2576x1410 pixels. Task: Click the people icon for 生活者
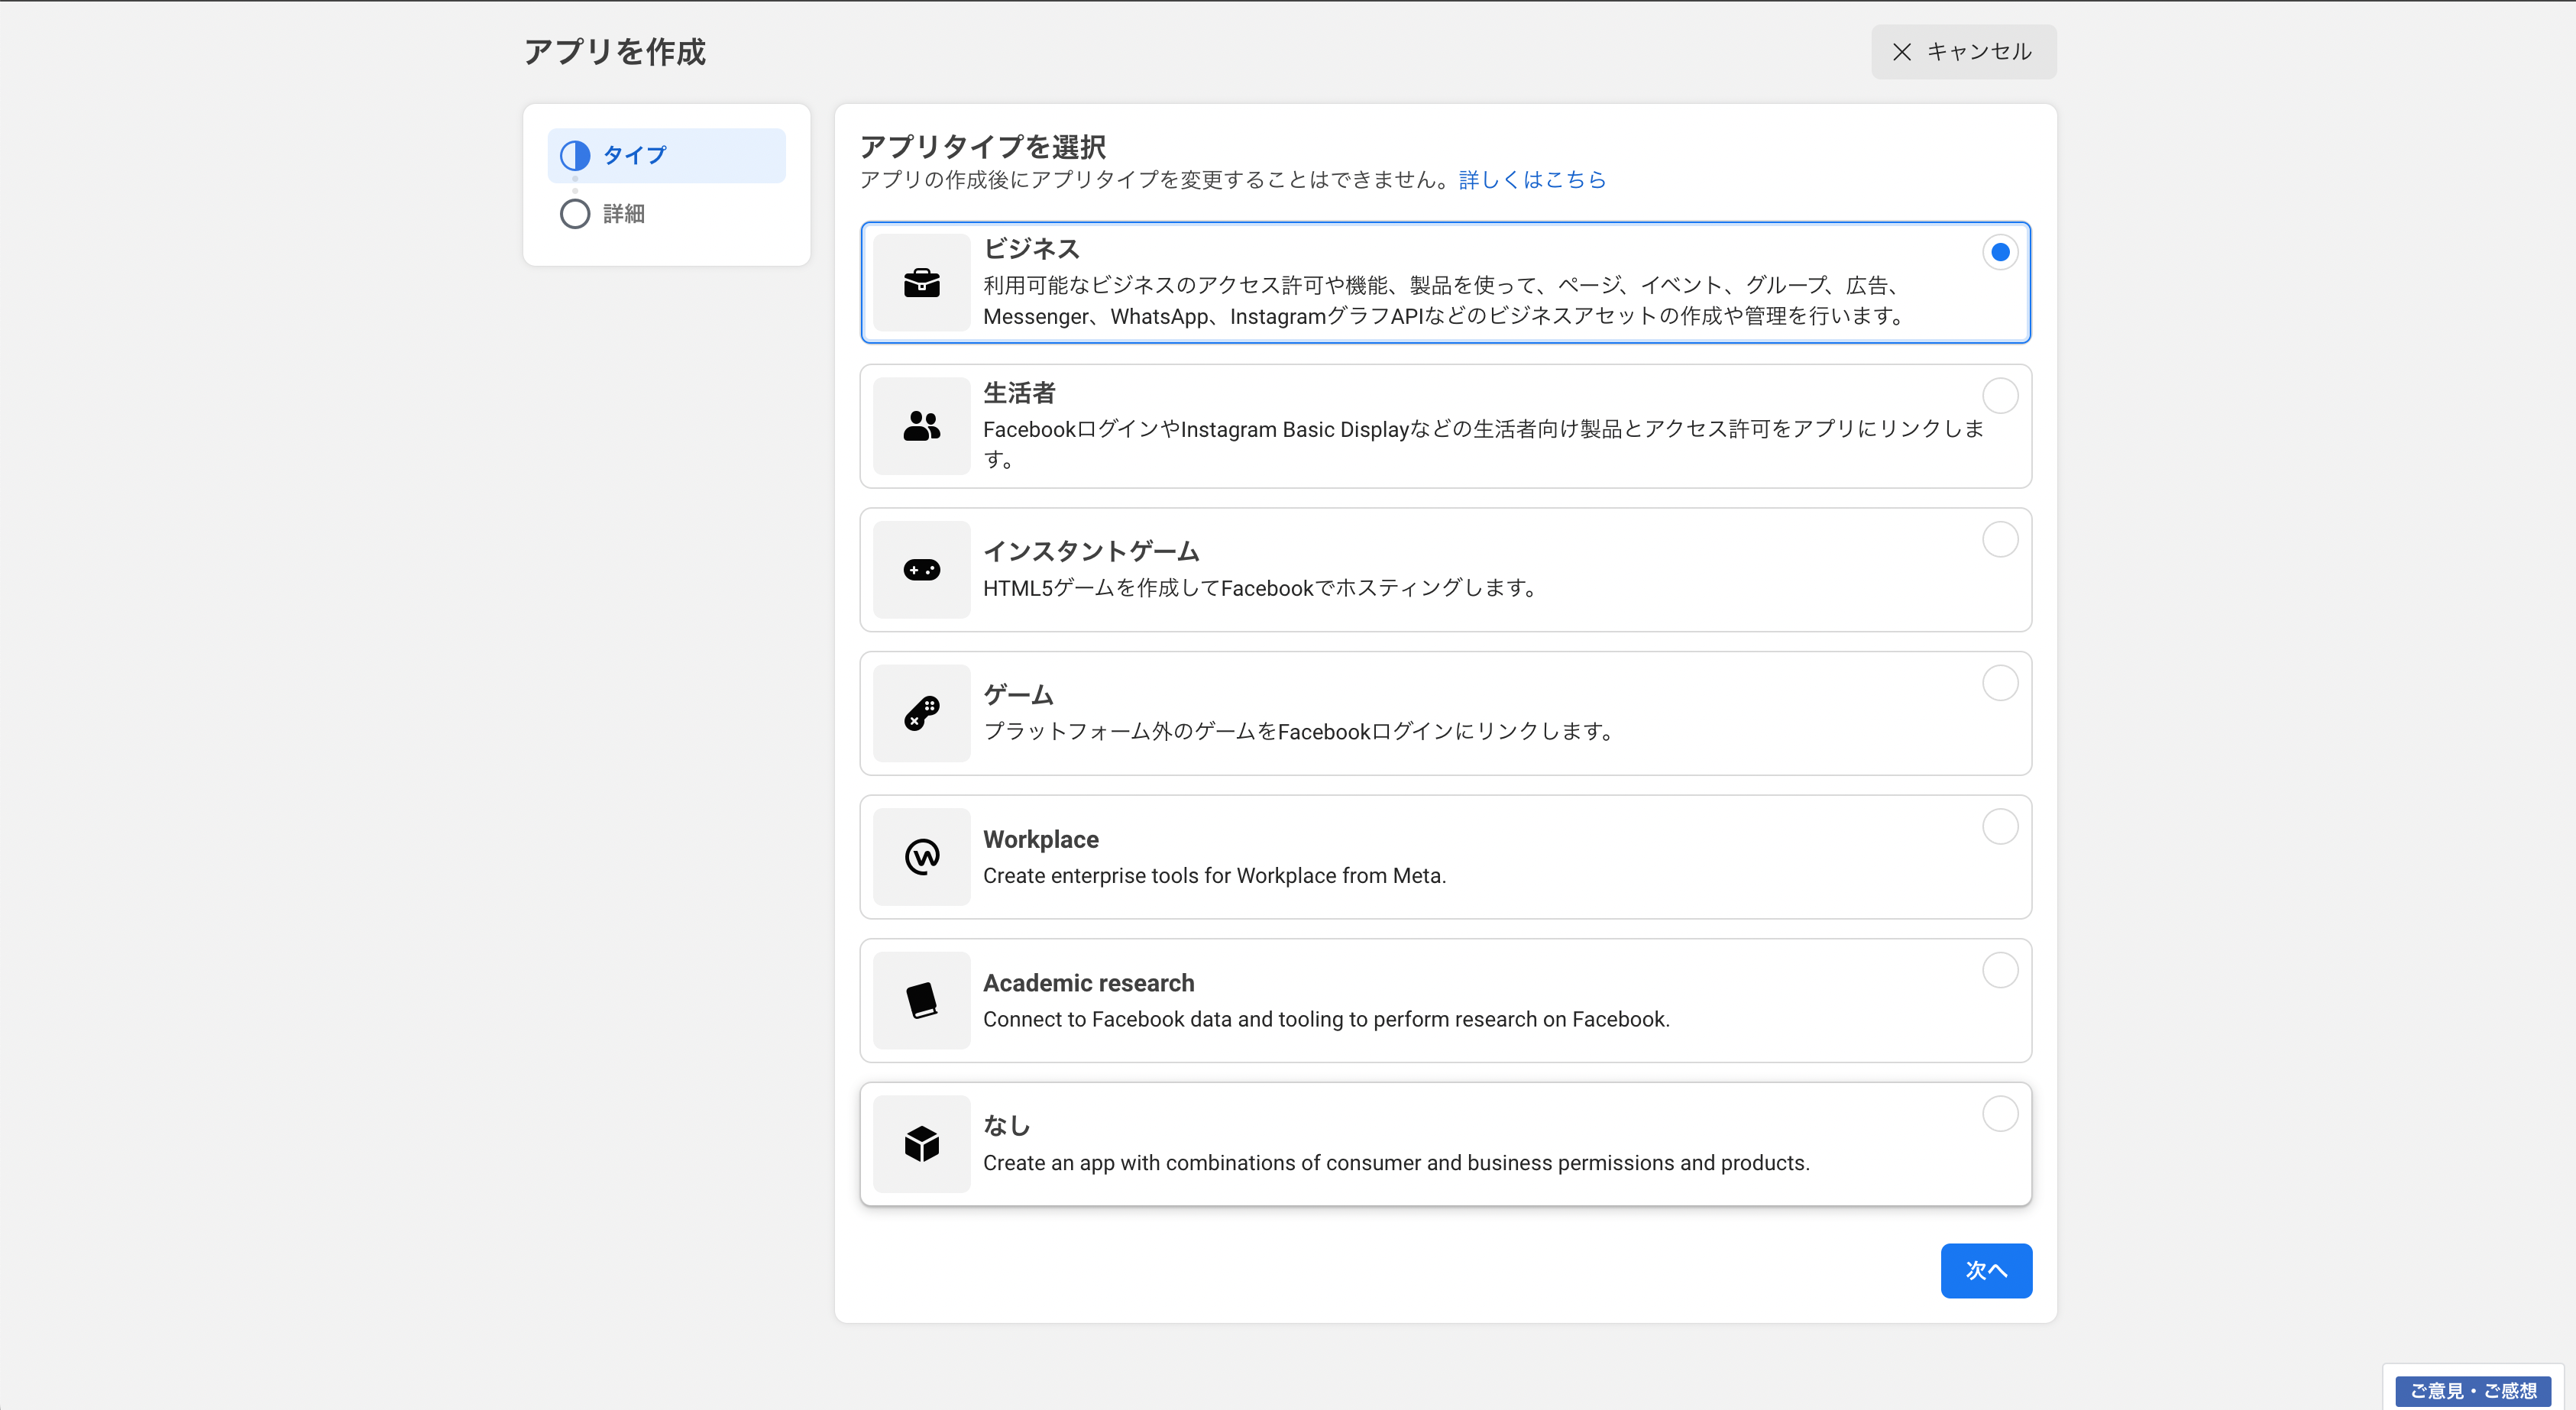tap(921, 426)
